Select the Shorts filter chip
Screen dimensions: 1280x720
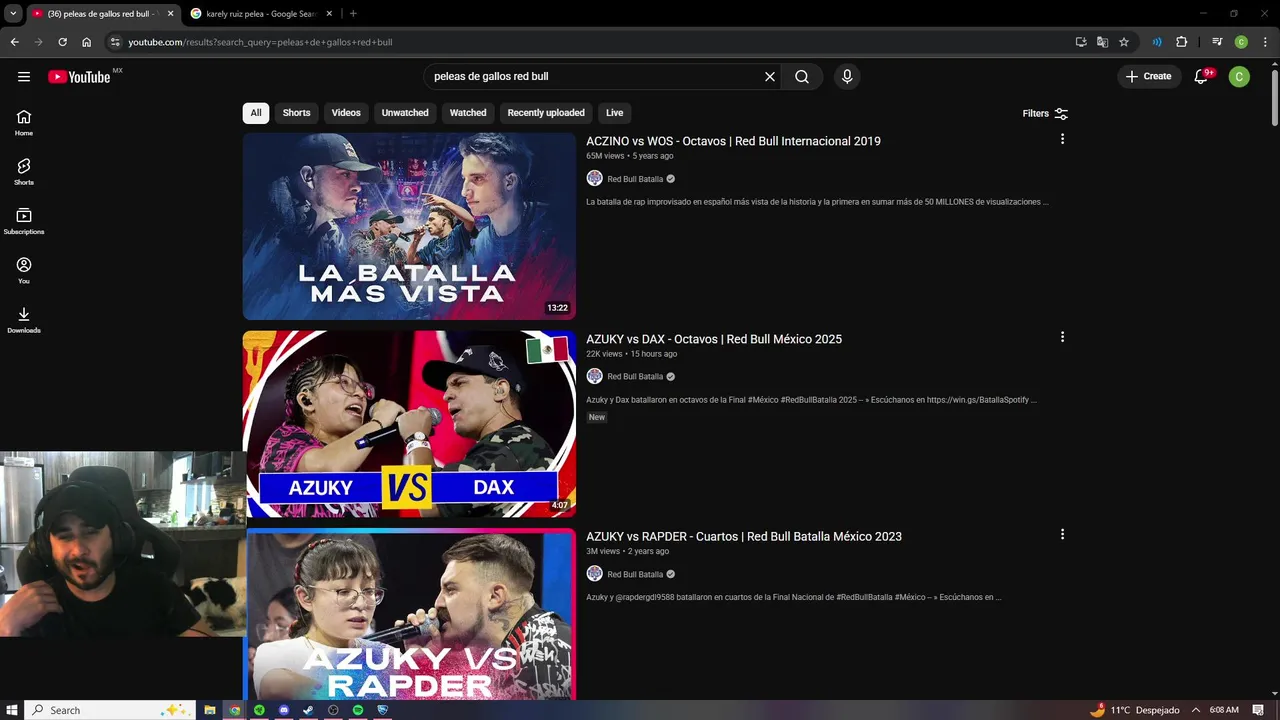[x=296, y=113]
